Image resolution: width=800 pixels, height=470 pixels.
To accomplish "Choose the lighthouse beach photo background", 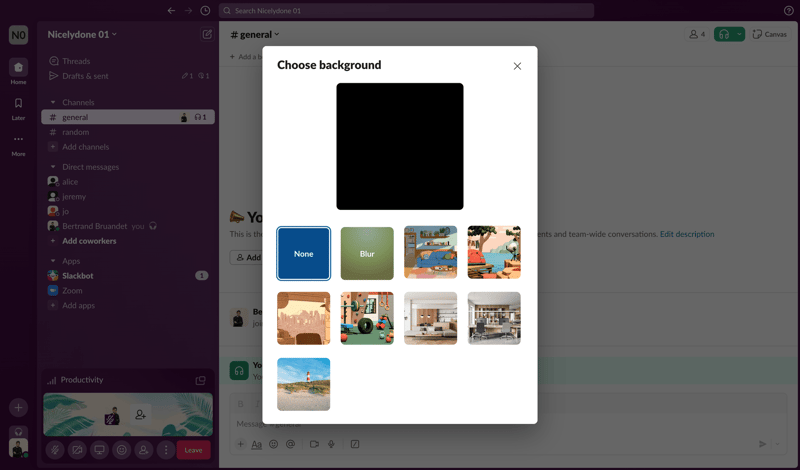I will (304, 384).
